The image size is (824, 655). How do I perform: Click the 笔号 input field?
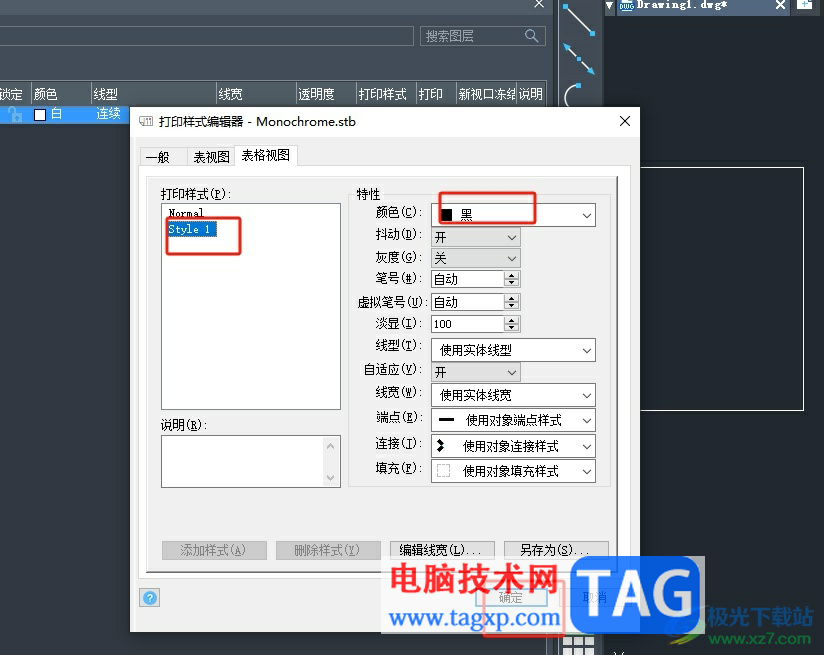pos(467,279)
